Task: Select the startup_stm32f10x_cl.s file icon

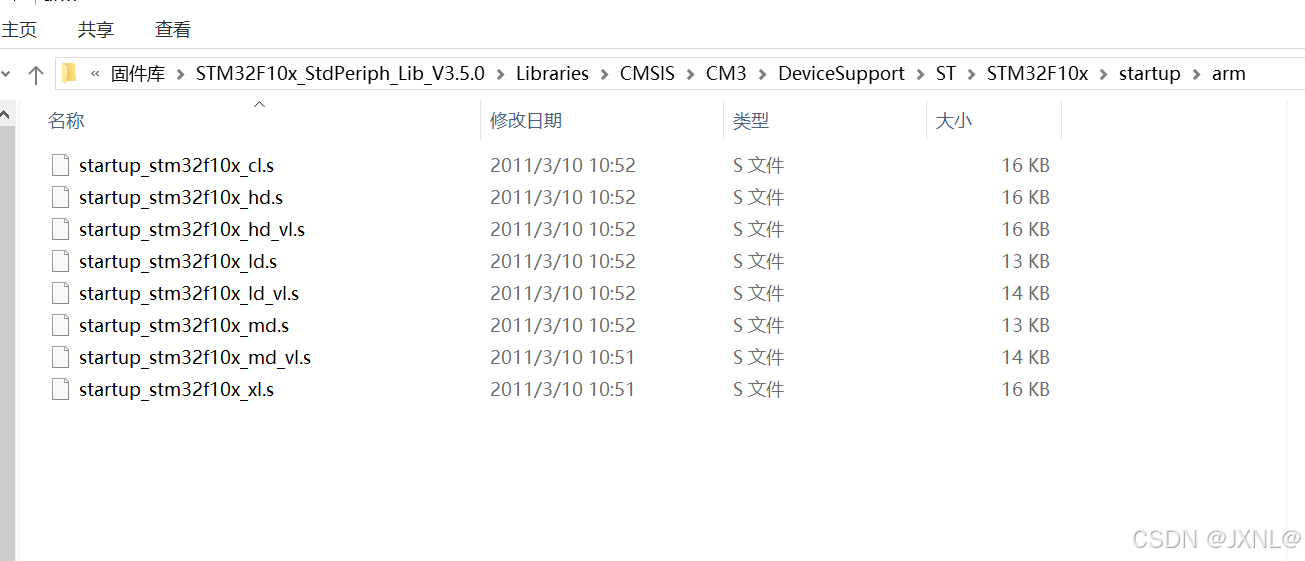Action: tap(60, 165)
